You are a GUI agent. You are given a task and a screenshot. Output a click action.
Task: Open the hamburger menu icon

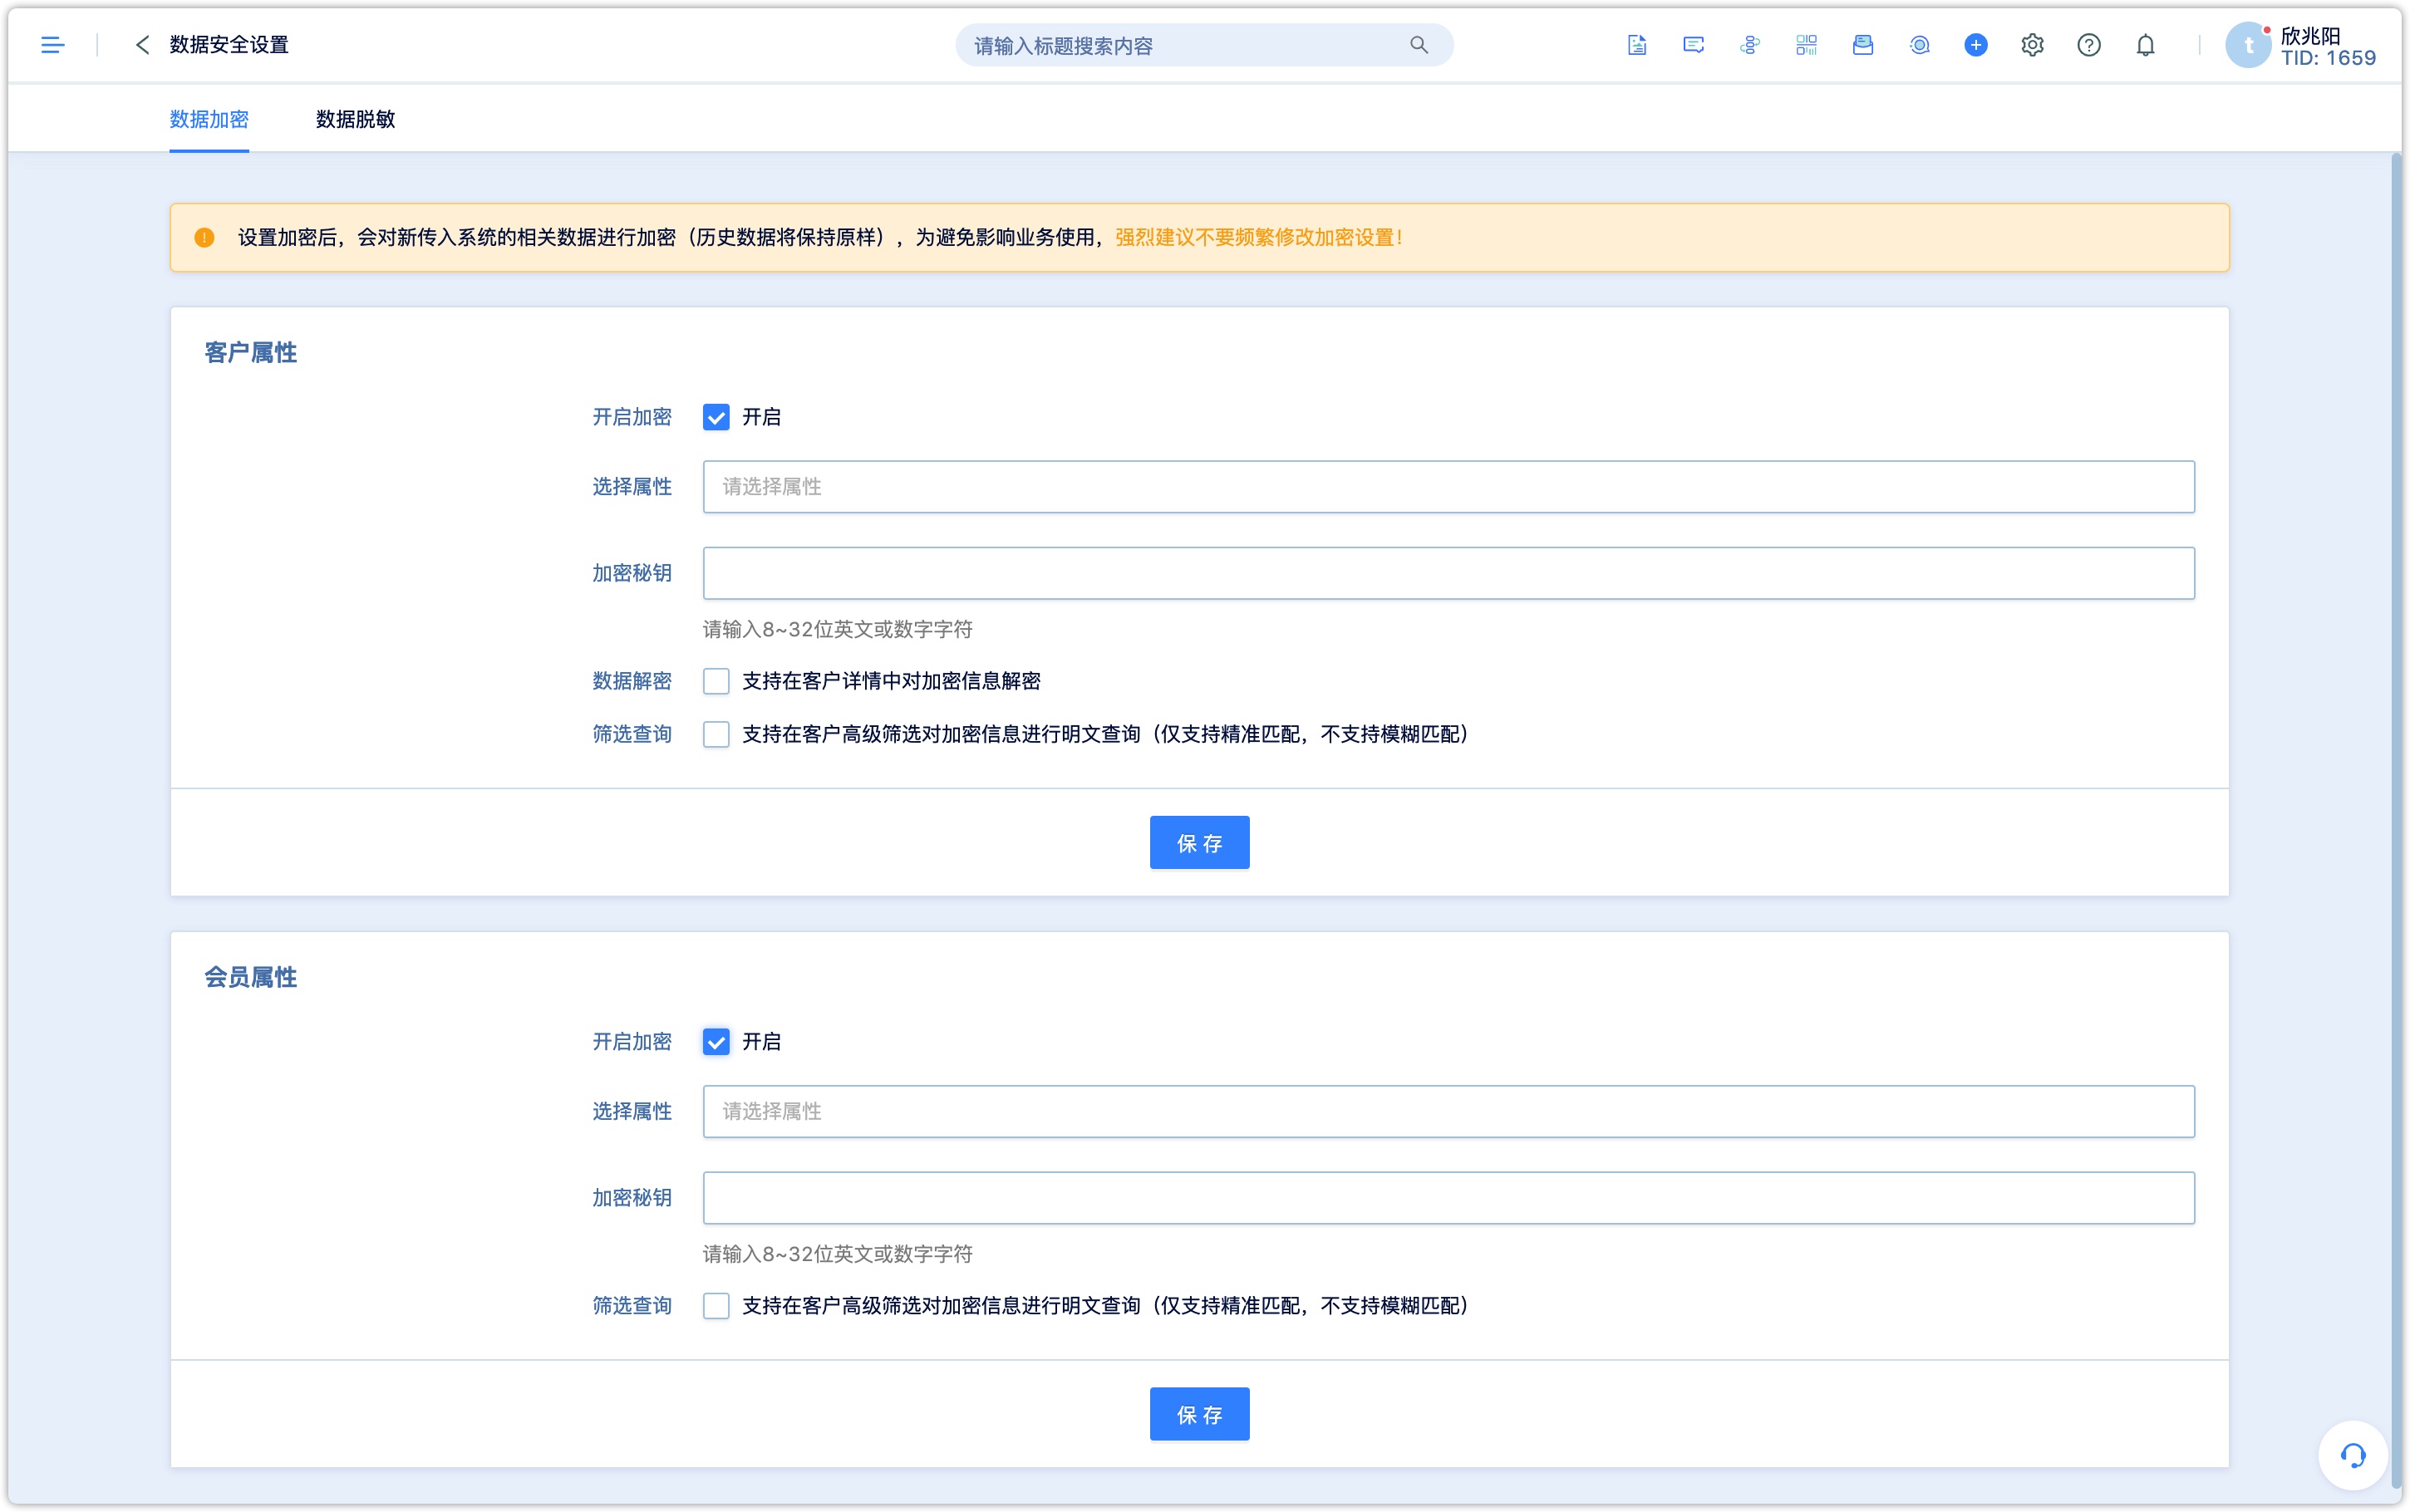click(x=53, y=45)
